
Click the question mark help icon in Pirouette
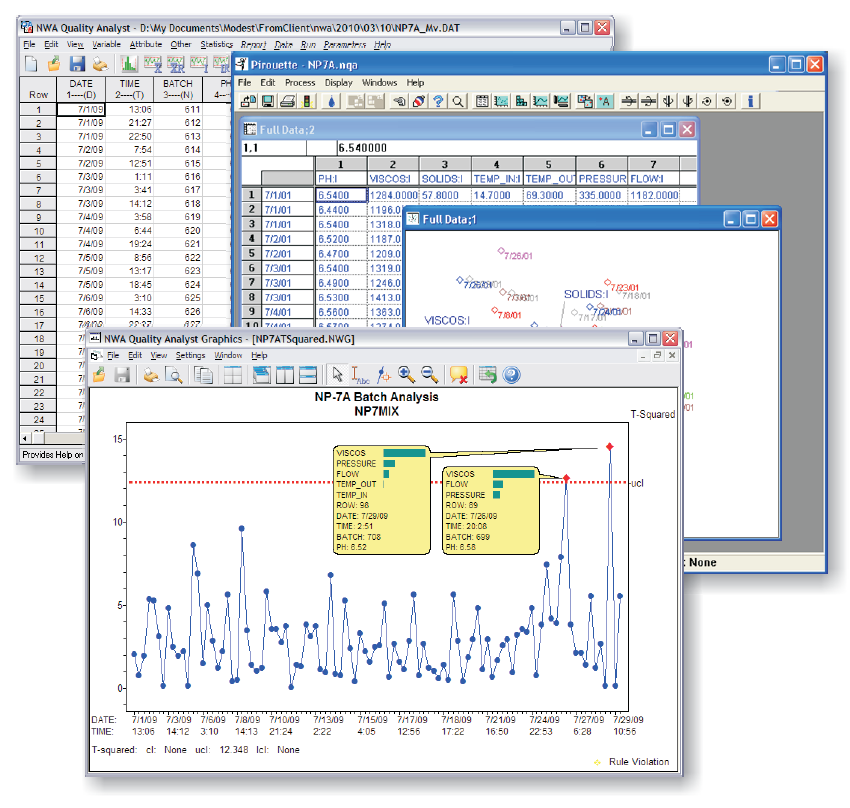pyautogui.click(x=437, y=101)
